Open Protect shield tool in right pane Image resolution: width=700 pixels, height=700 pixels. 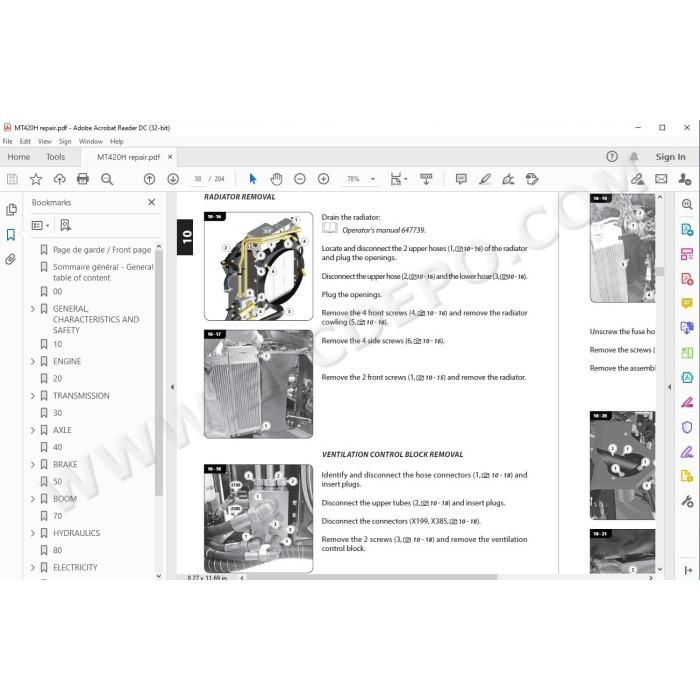pyautogui.click(x=687, y=427)
